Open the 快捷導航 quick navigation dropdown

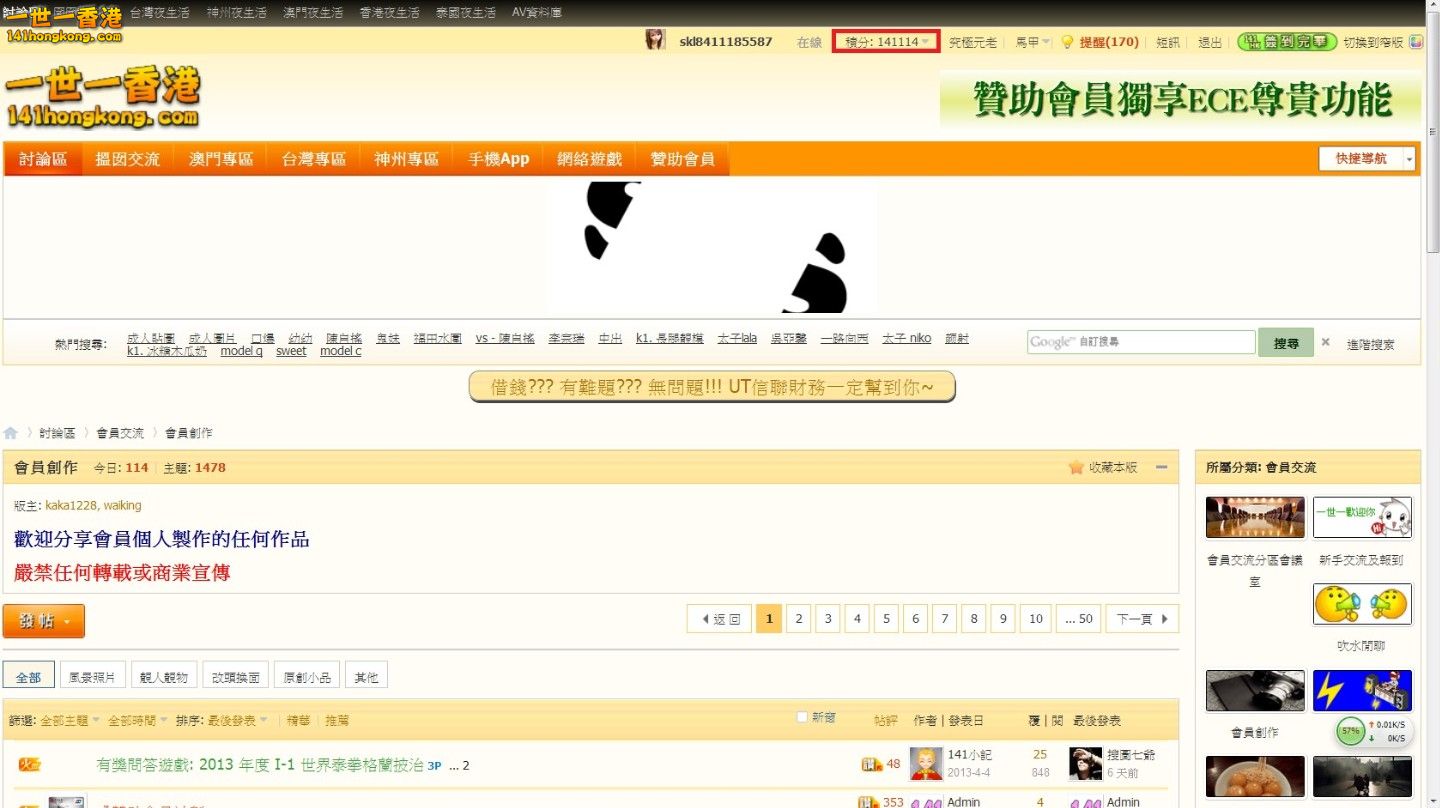point(1368,158)
